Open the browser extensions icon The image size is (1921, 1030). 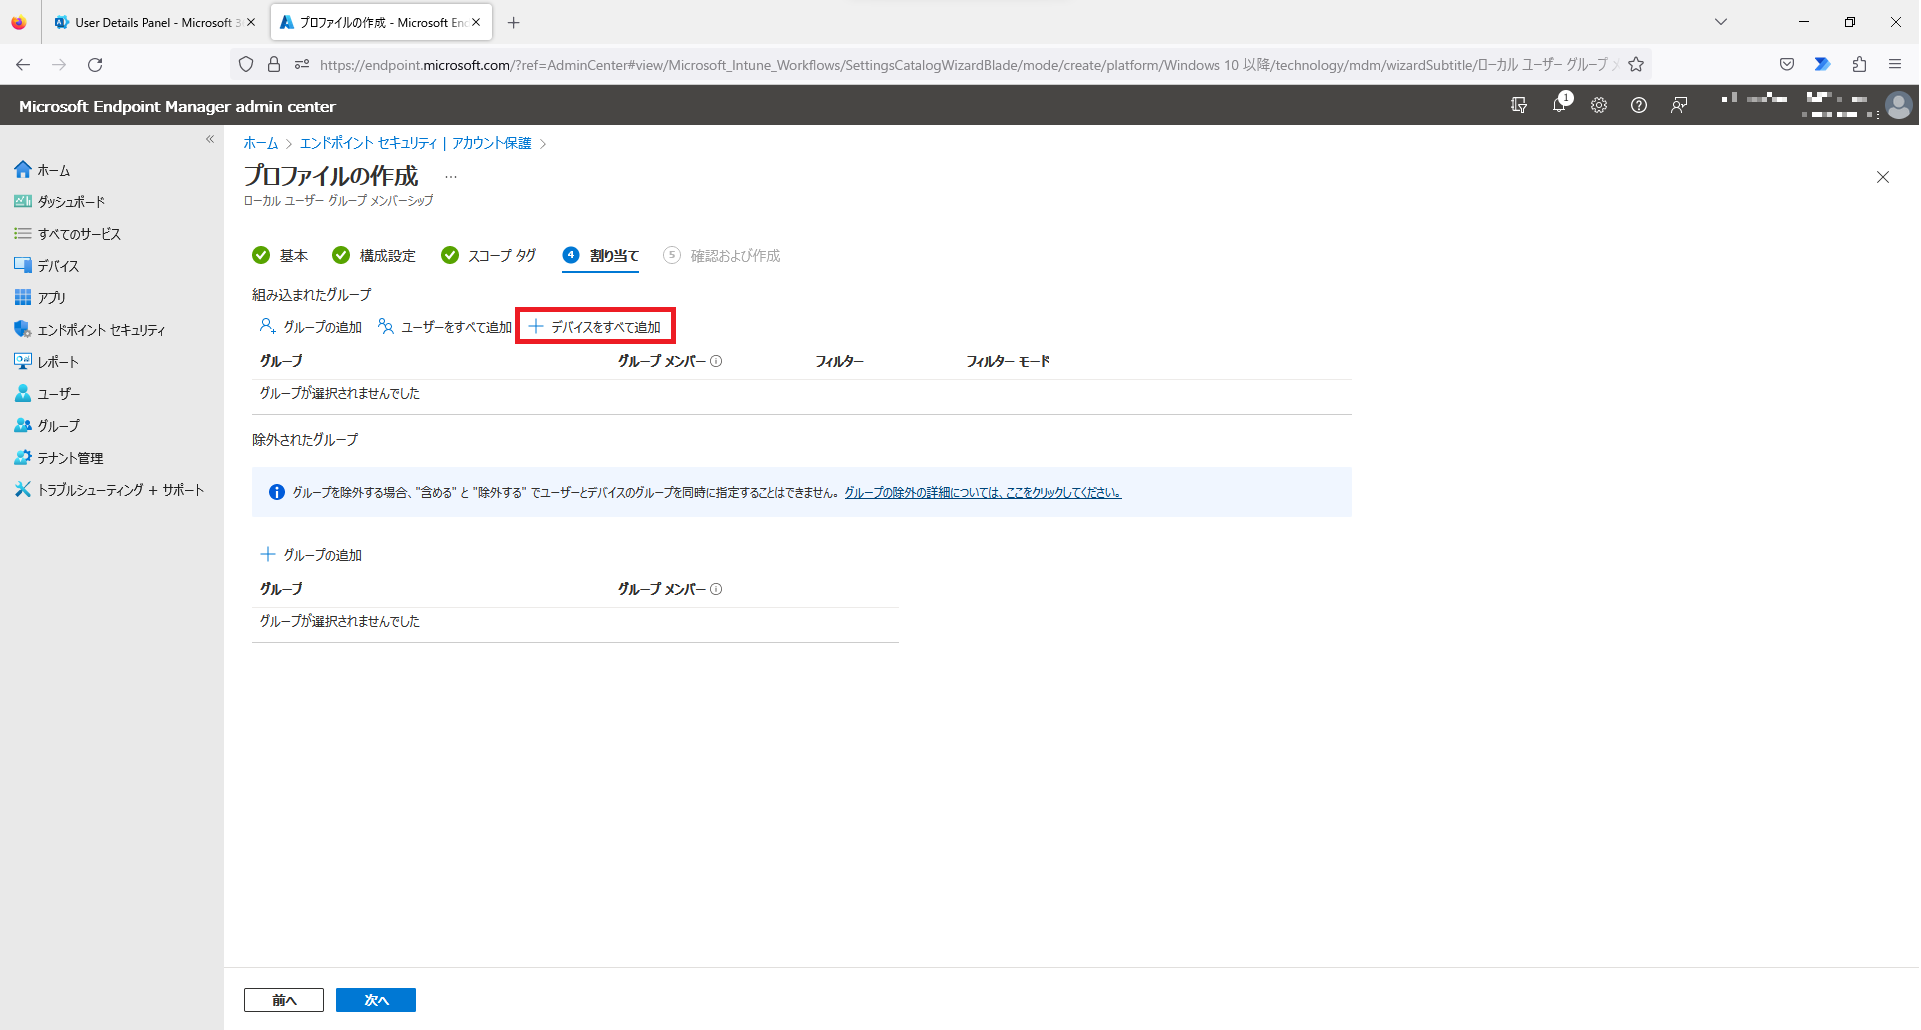pyautogui.click(x=1859, y=65)
